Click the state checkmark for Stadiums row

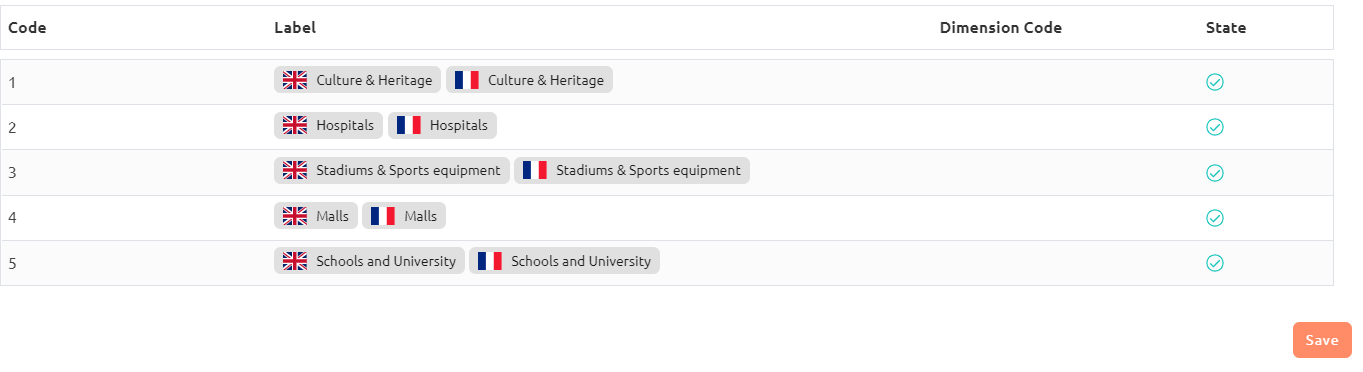(x=1215, y=173)
